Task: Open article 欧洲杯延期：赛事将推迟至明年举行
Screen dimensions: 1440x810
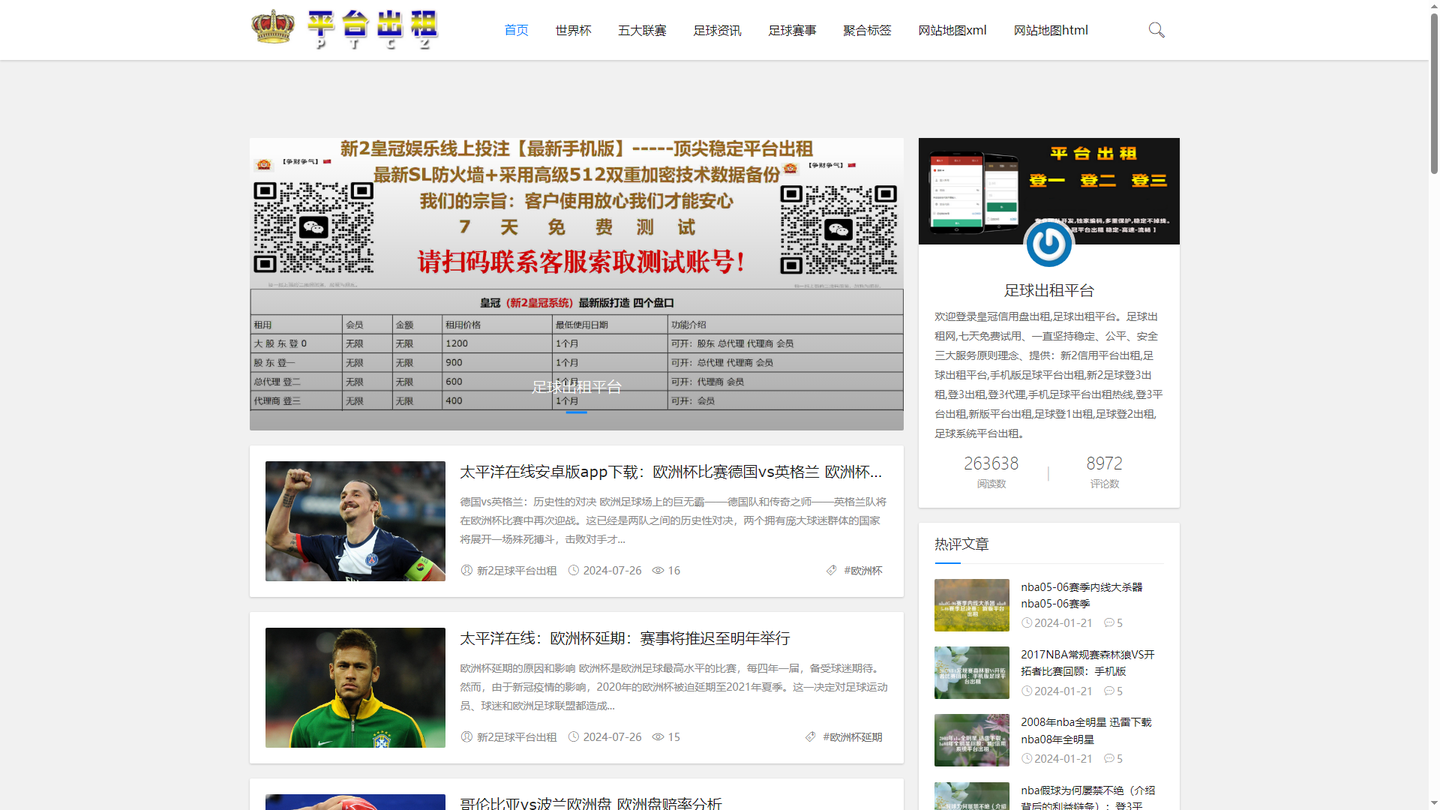Action: coord(625,638)
